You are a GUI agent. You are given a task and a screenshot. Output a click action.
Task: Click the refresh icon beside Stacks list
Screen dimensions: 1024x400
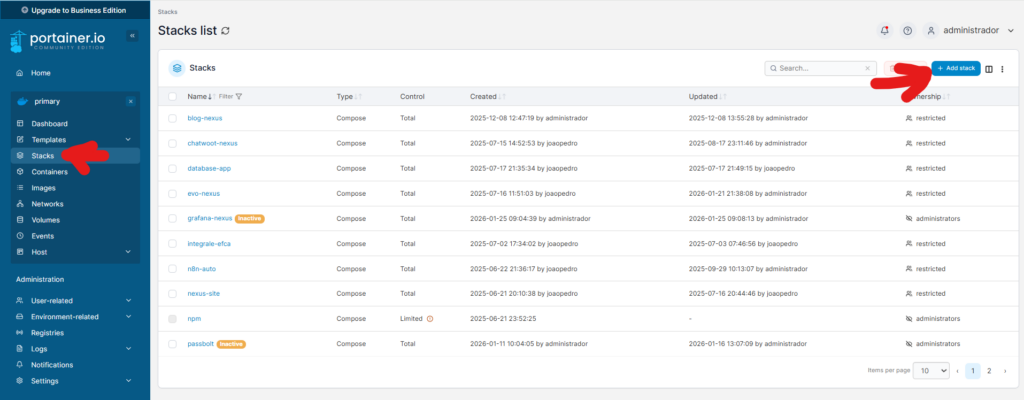coord(226,31)
